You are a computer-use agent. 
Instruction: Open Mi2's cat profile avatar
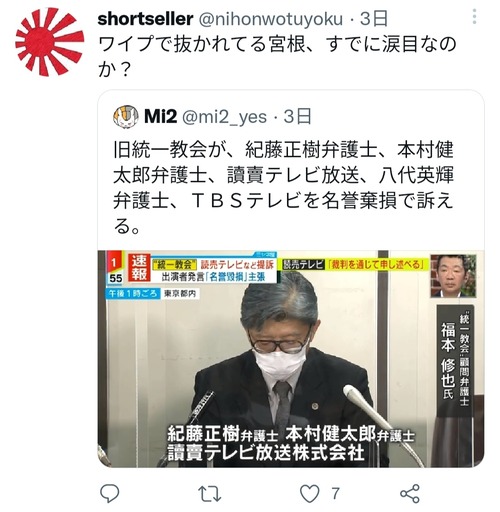point(126,117)
